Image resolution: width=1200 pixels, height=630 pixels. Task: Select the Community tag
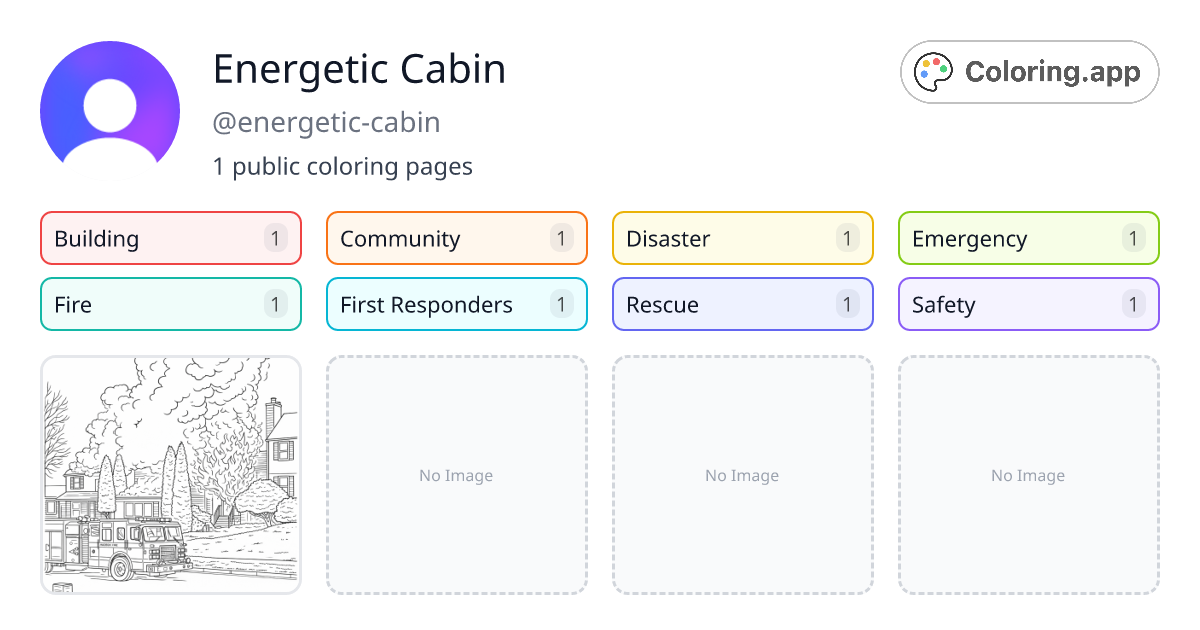pos(457,238)
